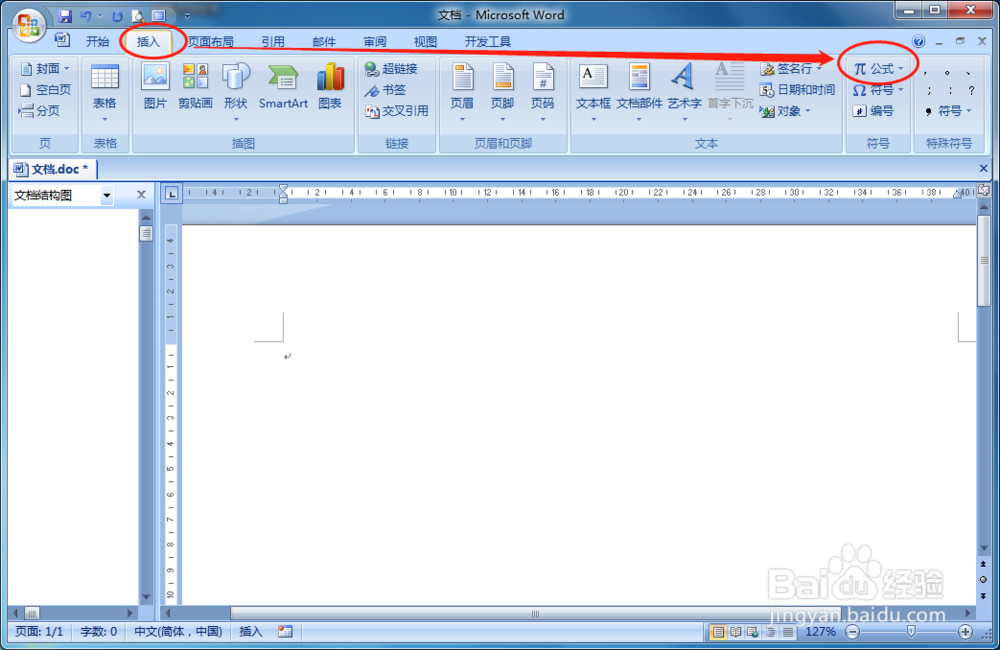Click the zoom slider handle
This screenshot has height=650, width=1000.
tap(911, 632)
